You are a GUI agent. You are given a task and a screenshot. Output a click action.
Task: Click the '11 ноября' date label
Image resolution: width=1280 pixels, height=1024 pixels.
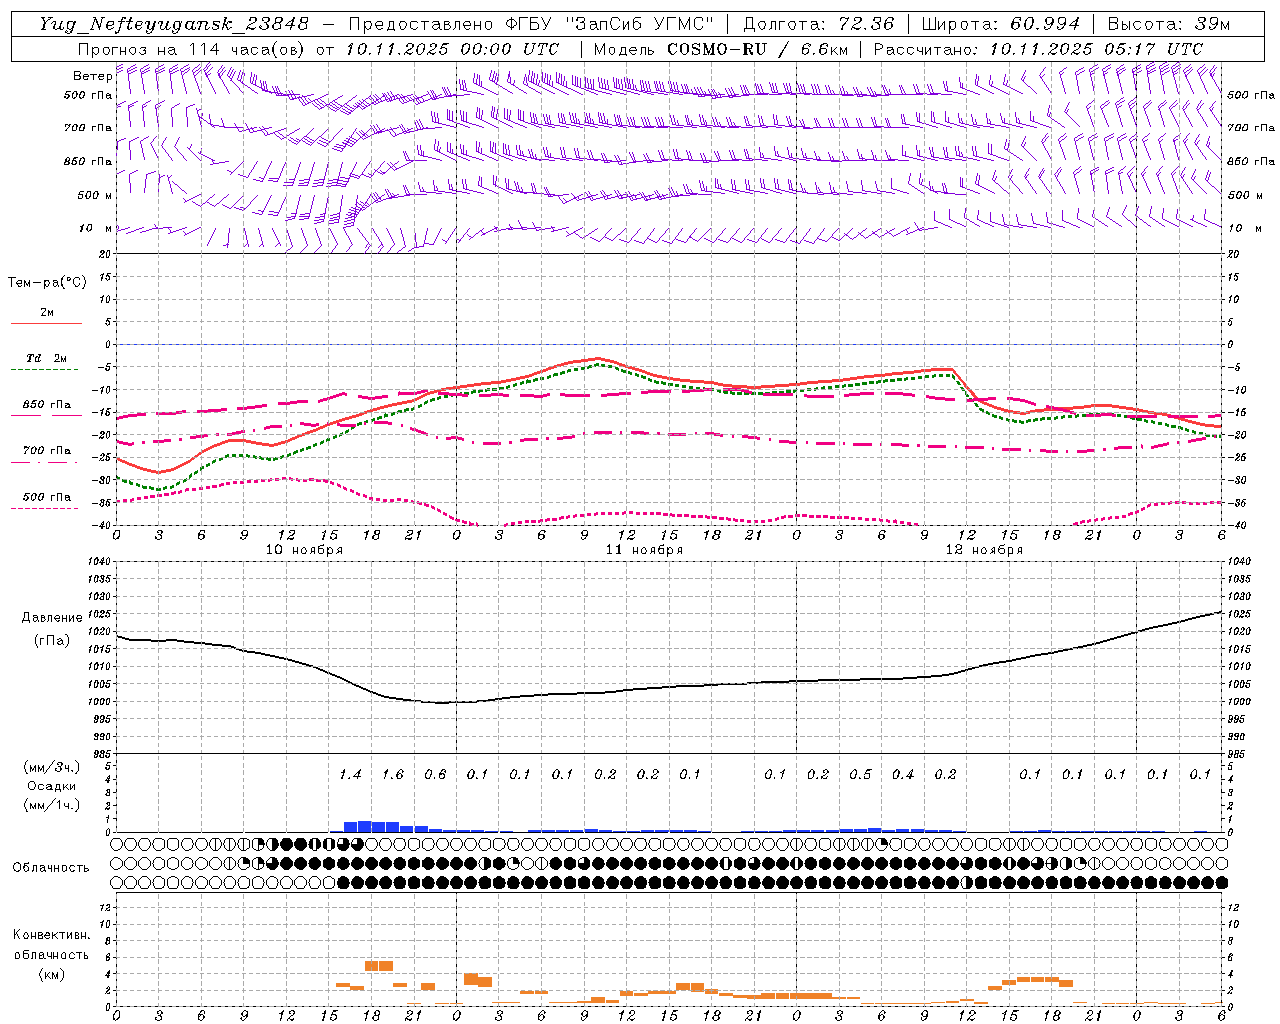pos(644,550)
